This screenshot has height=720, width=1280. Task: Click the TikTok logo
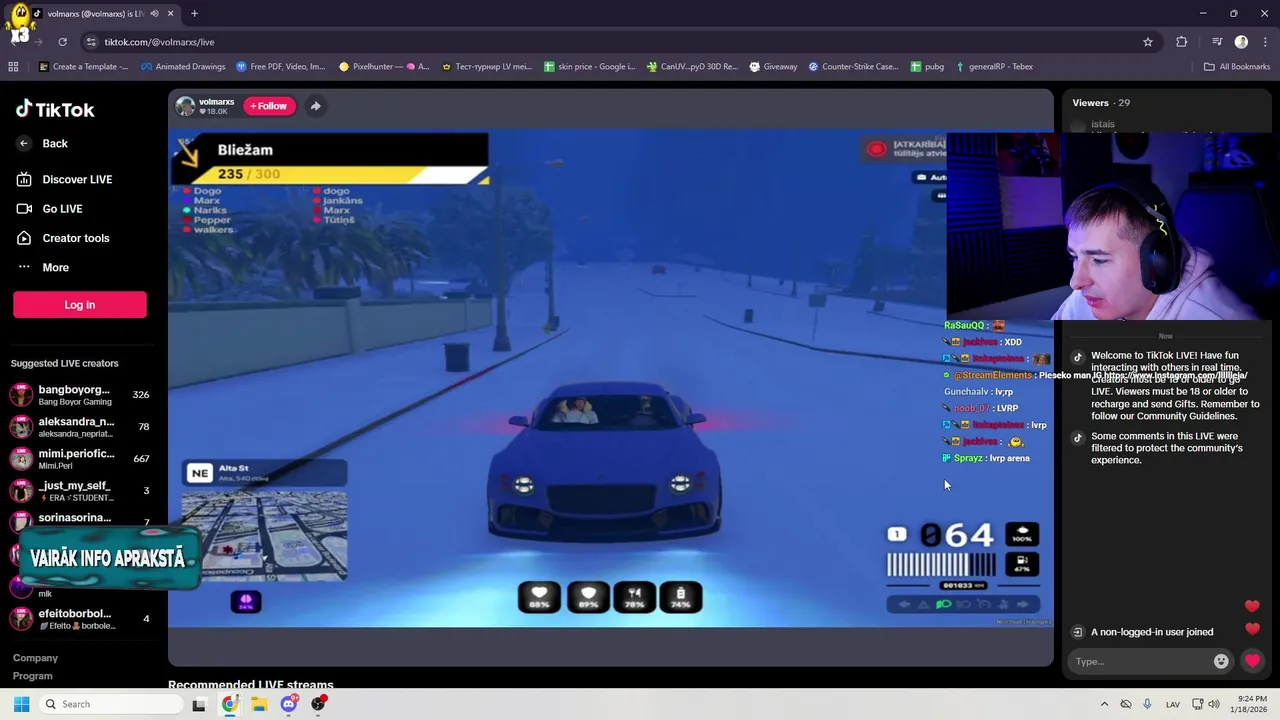pos(55,110)
